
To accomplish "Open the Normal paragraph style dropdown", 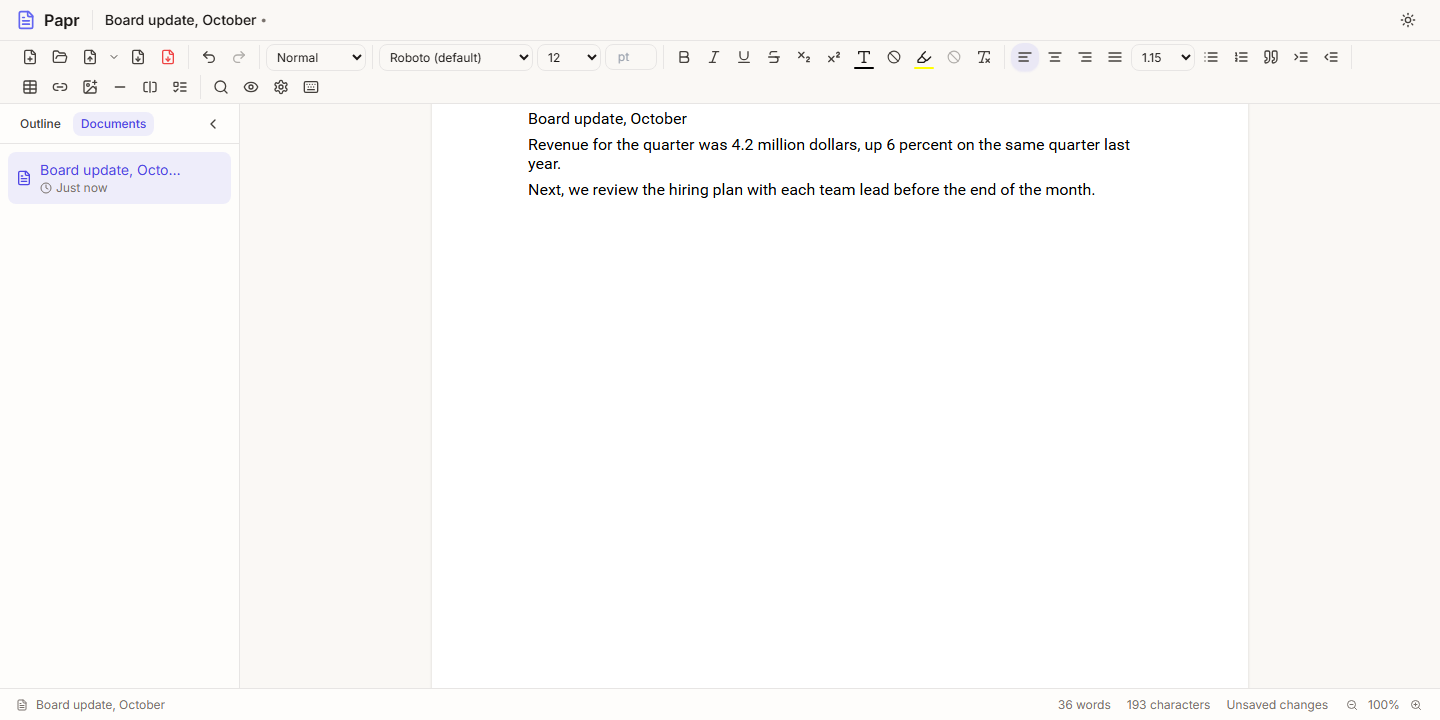I will pos(317,57).
